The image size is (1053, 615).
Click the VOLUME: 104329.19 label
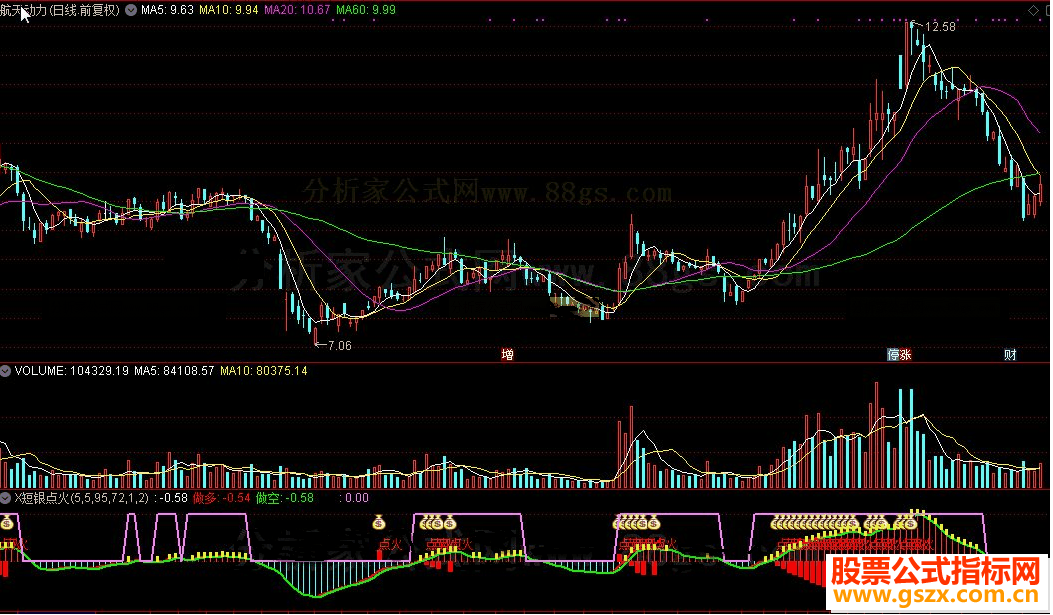[71, 371]
